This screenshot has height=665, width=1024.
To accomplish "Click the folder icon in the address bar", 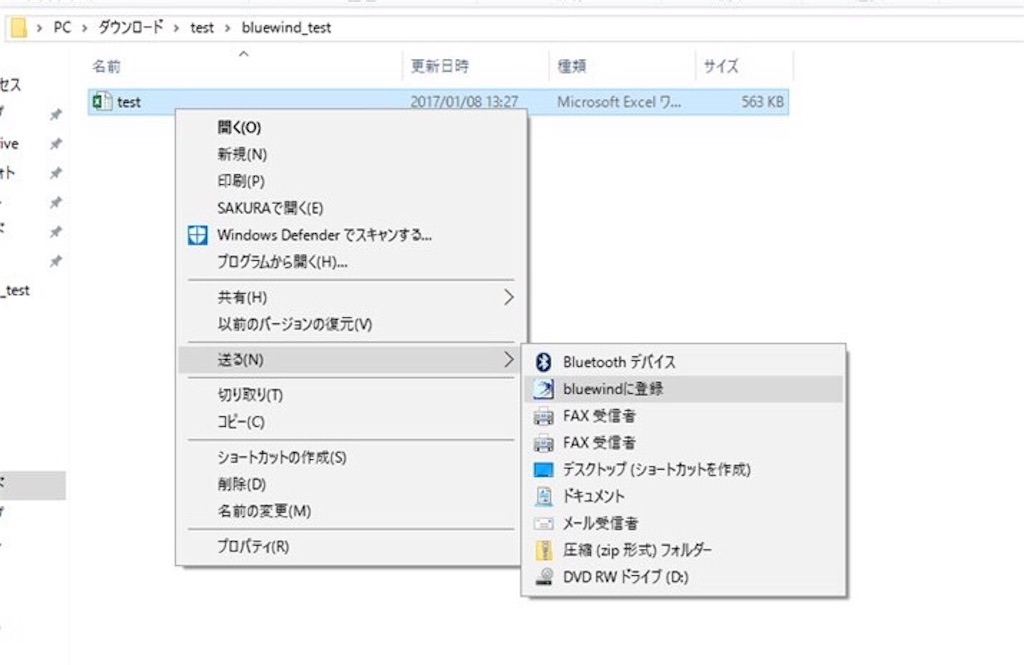I will [18, 27].
